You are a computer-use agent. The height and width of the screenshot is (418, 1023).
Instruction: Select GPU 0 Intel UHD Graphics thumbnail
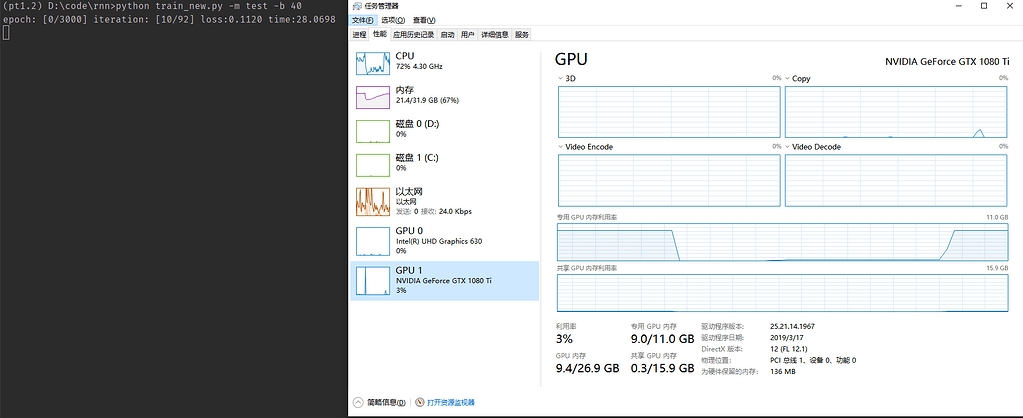point(372,240)
